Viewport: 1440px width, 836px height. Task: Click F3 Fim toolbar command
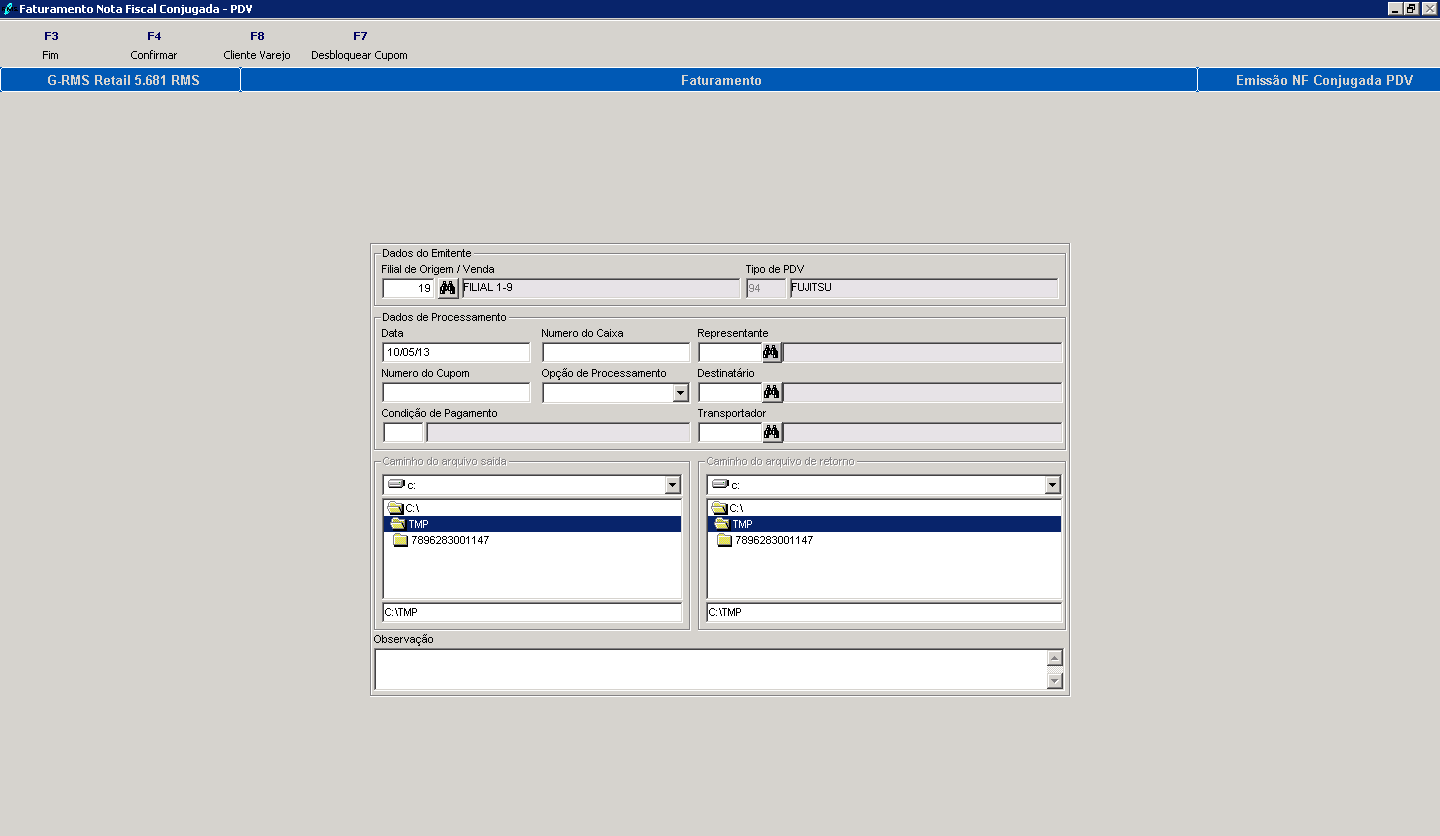[51, 45]
